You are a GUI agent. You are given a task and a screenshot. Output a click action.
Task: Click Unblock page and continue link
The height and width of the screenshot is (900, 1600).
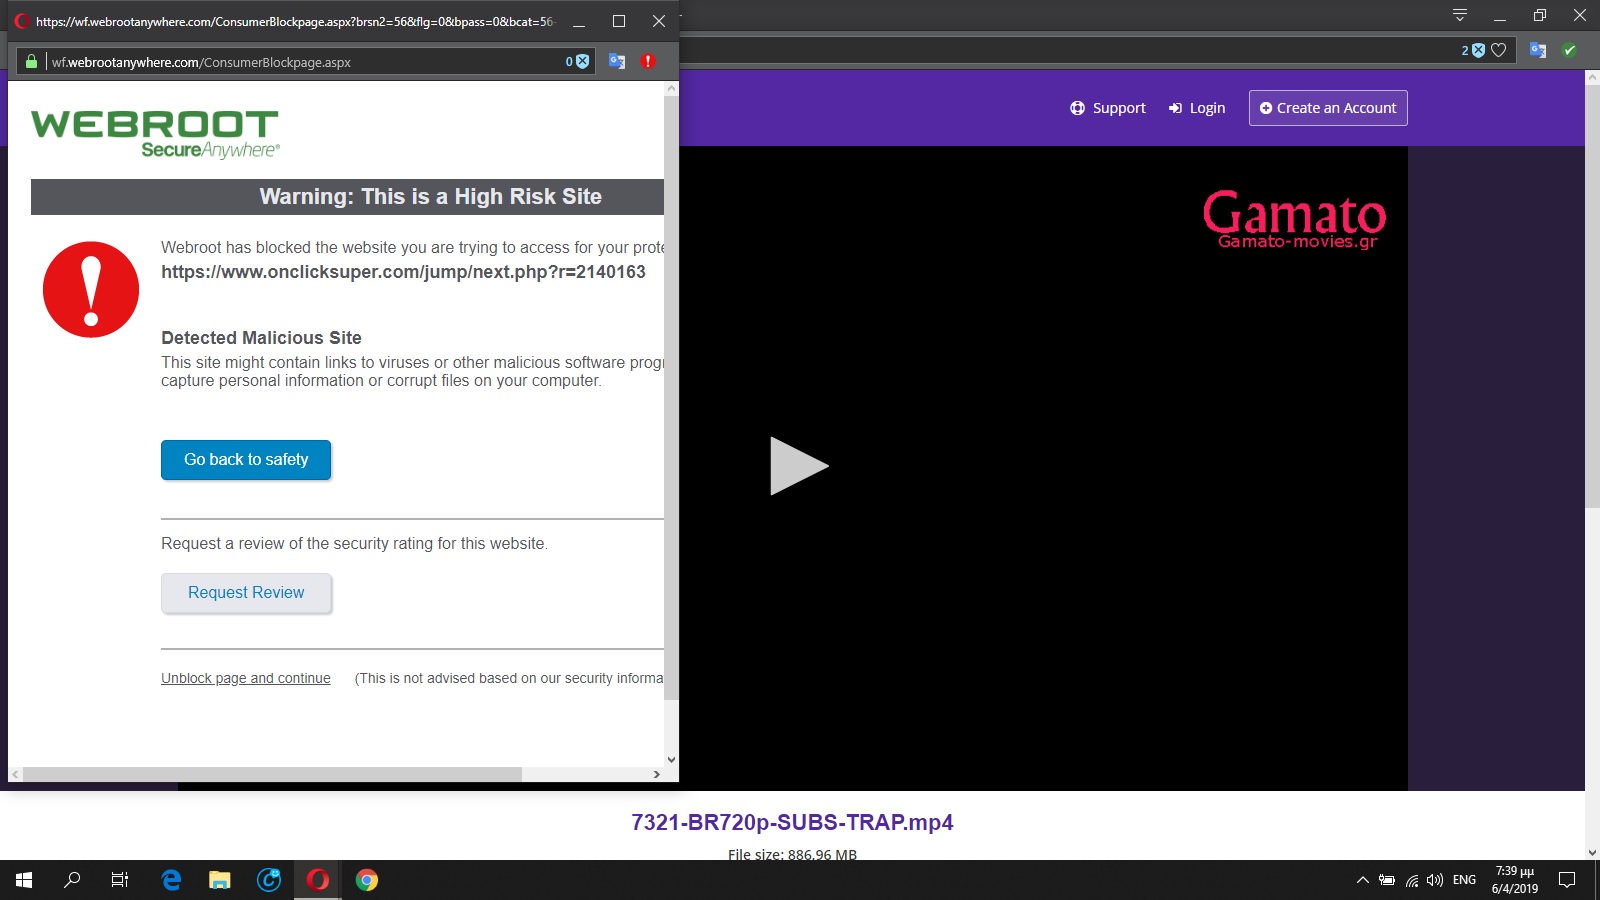(x=246, y=678)
